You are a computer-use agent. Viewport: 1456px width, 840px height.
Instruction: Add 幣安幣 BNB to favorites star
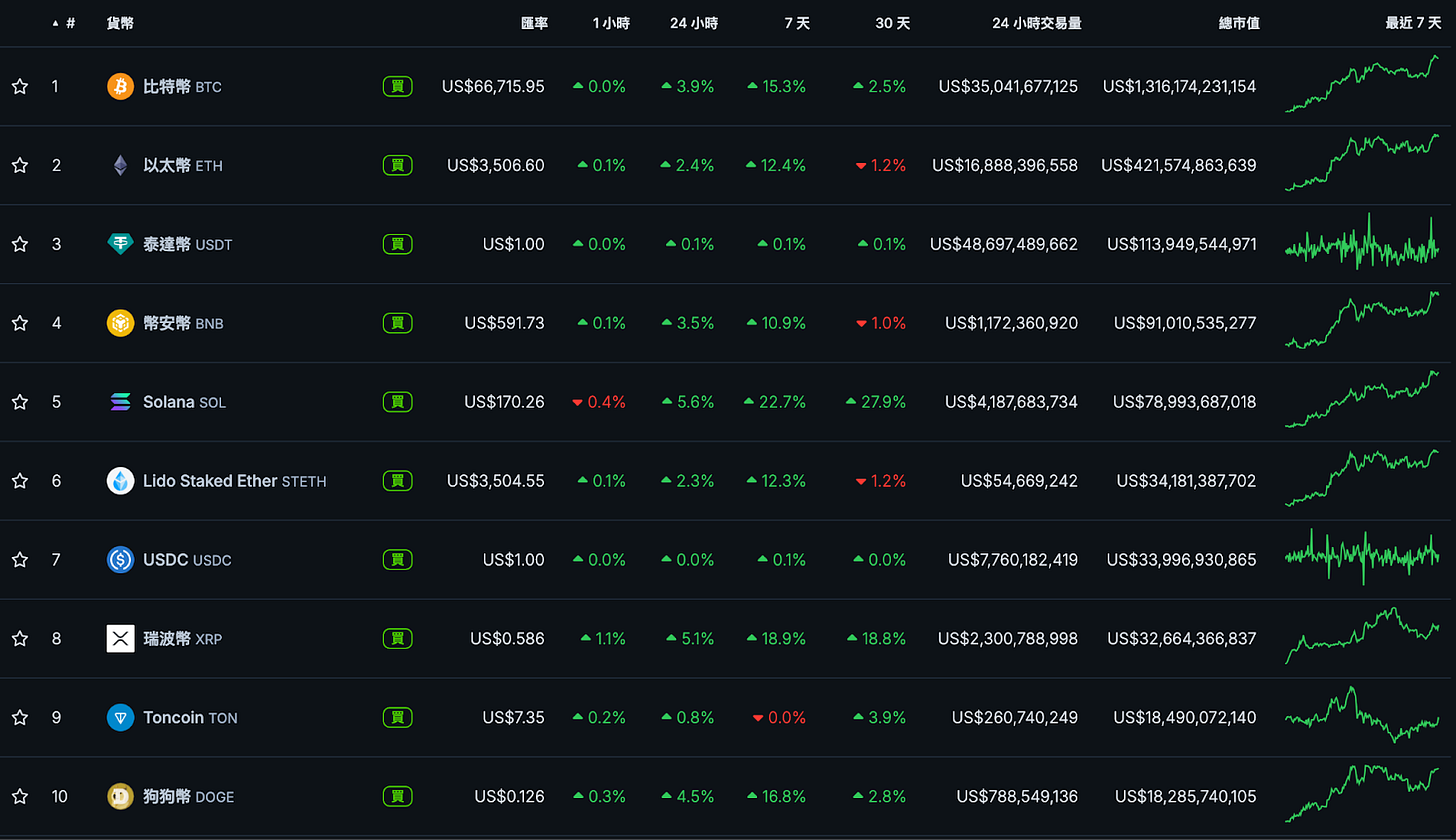[20, 323]
